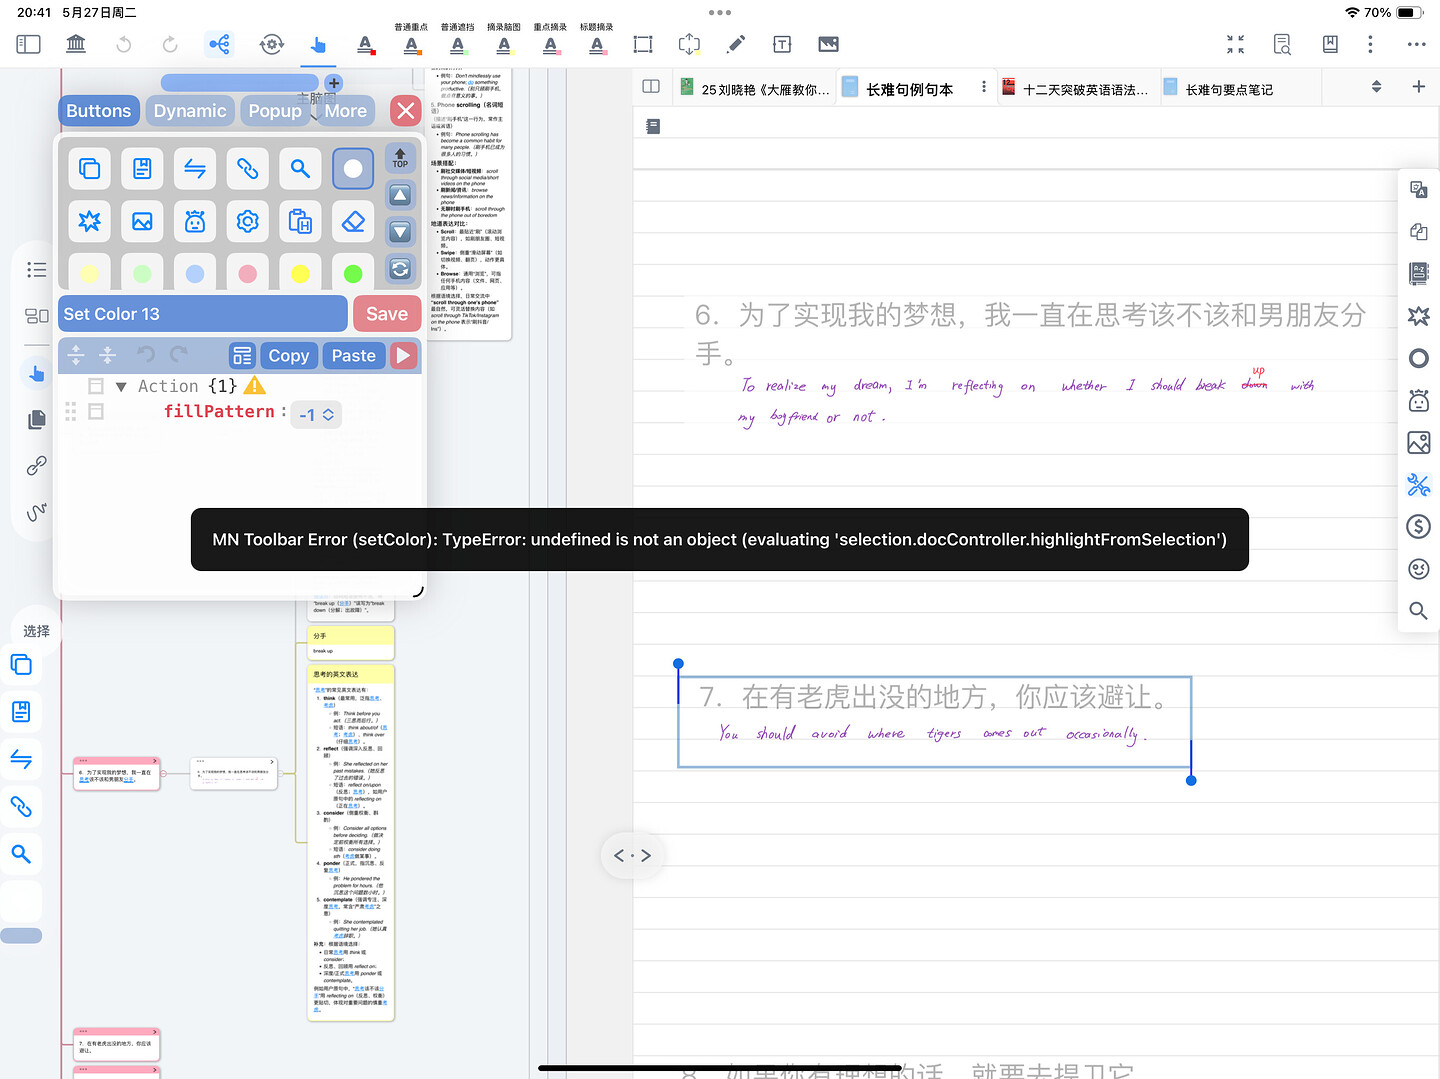Tick the checkbox beside the Action row
The height and width of the screenshot is (1079, 1440).
(96, 386)
